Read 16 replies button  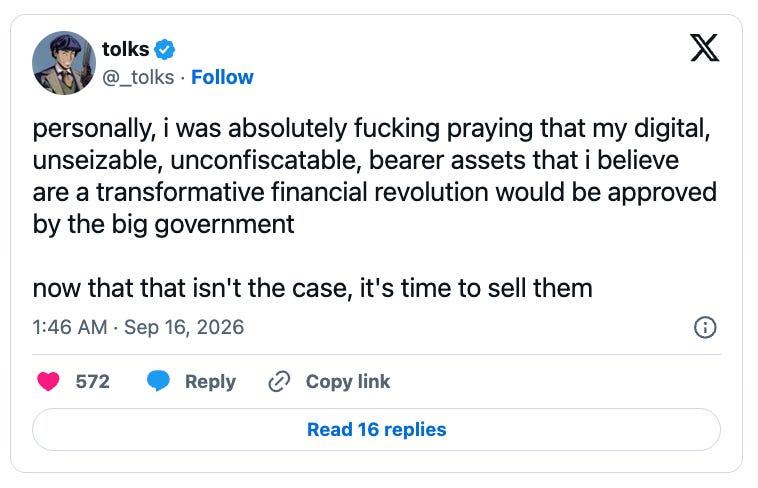click(376, 429)
